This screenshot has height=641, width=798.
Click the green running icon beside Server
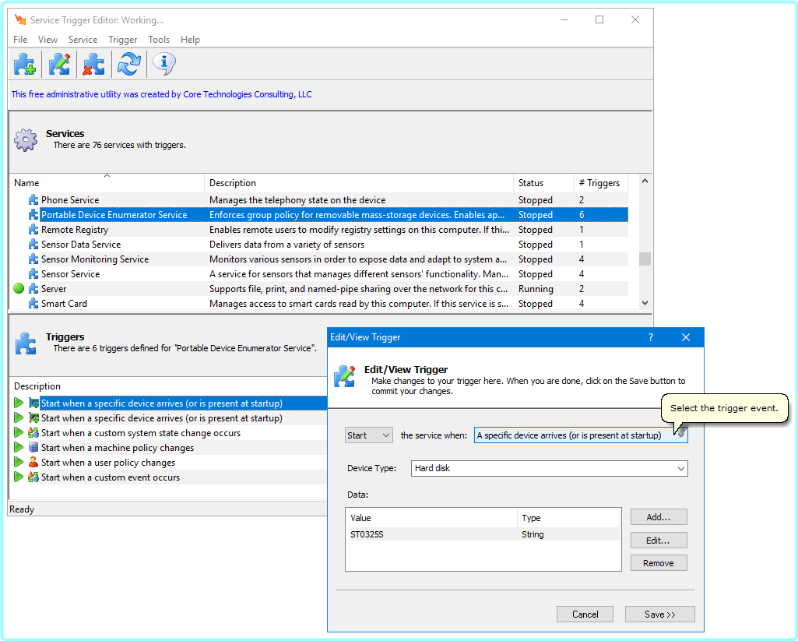18,289
